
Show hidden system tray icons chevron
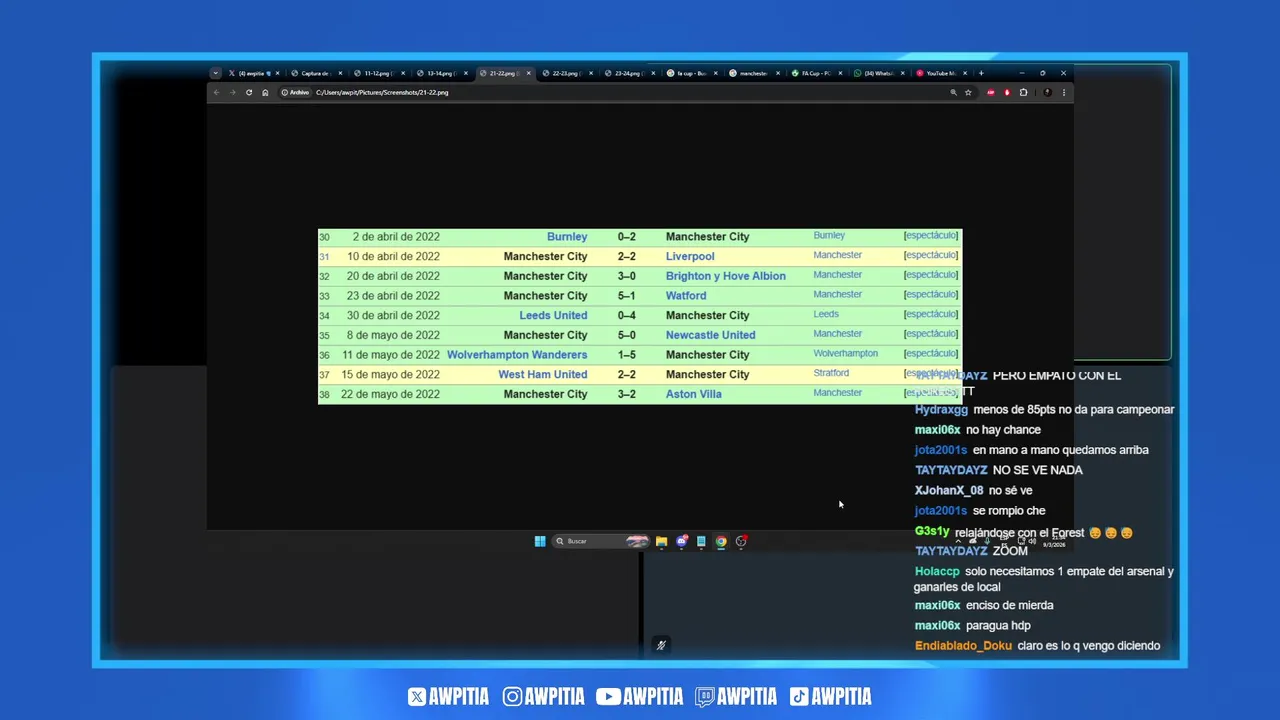(958, 541)
